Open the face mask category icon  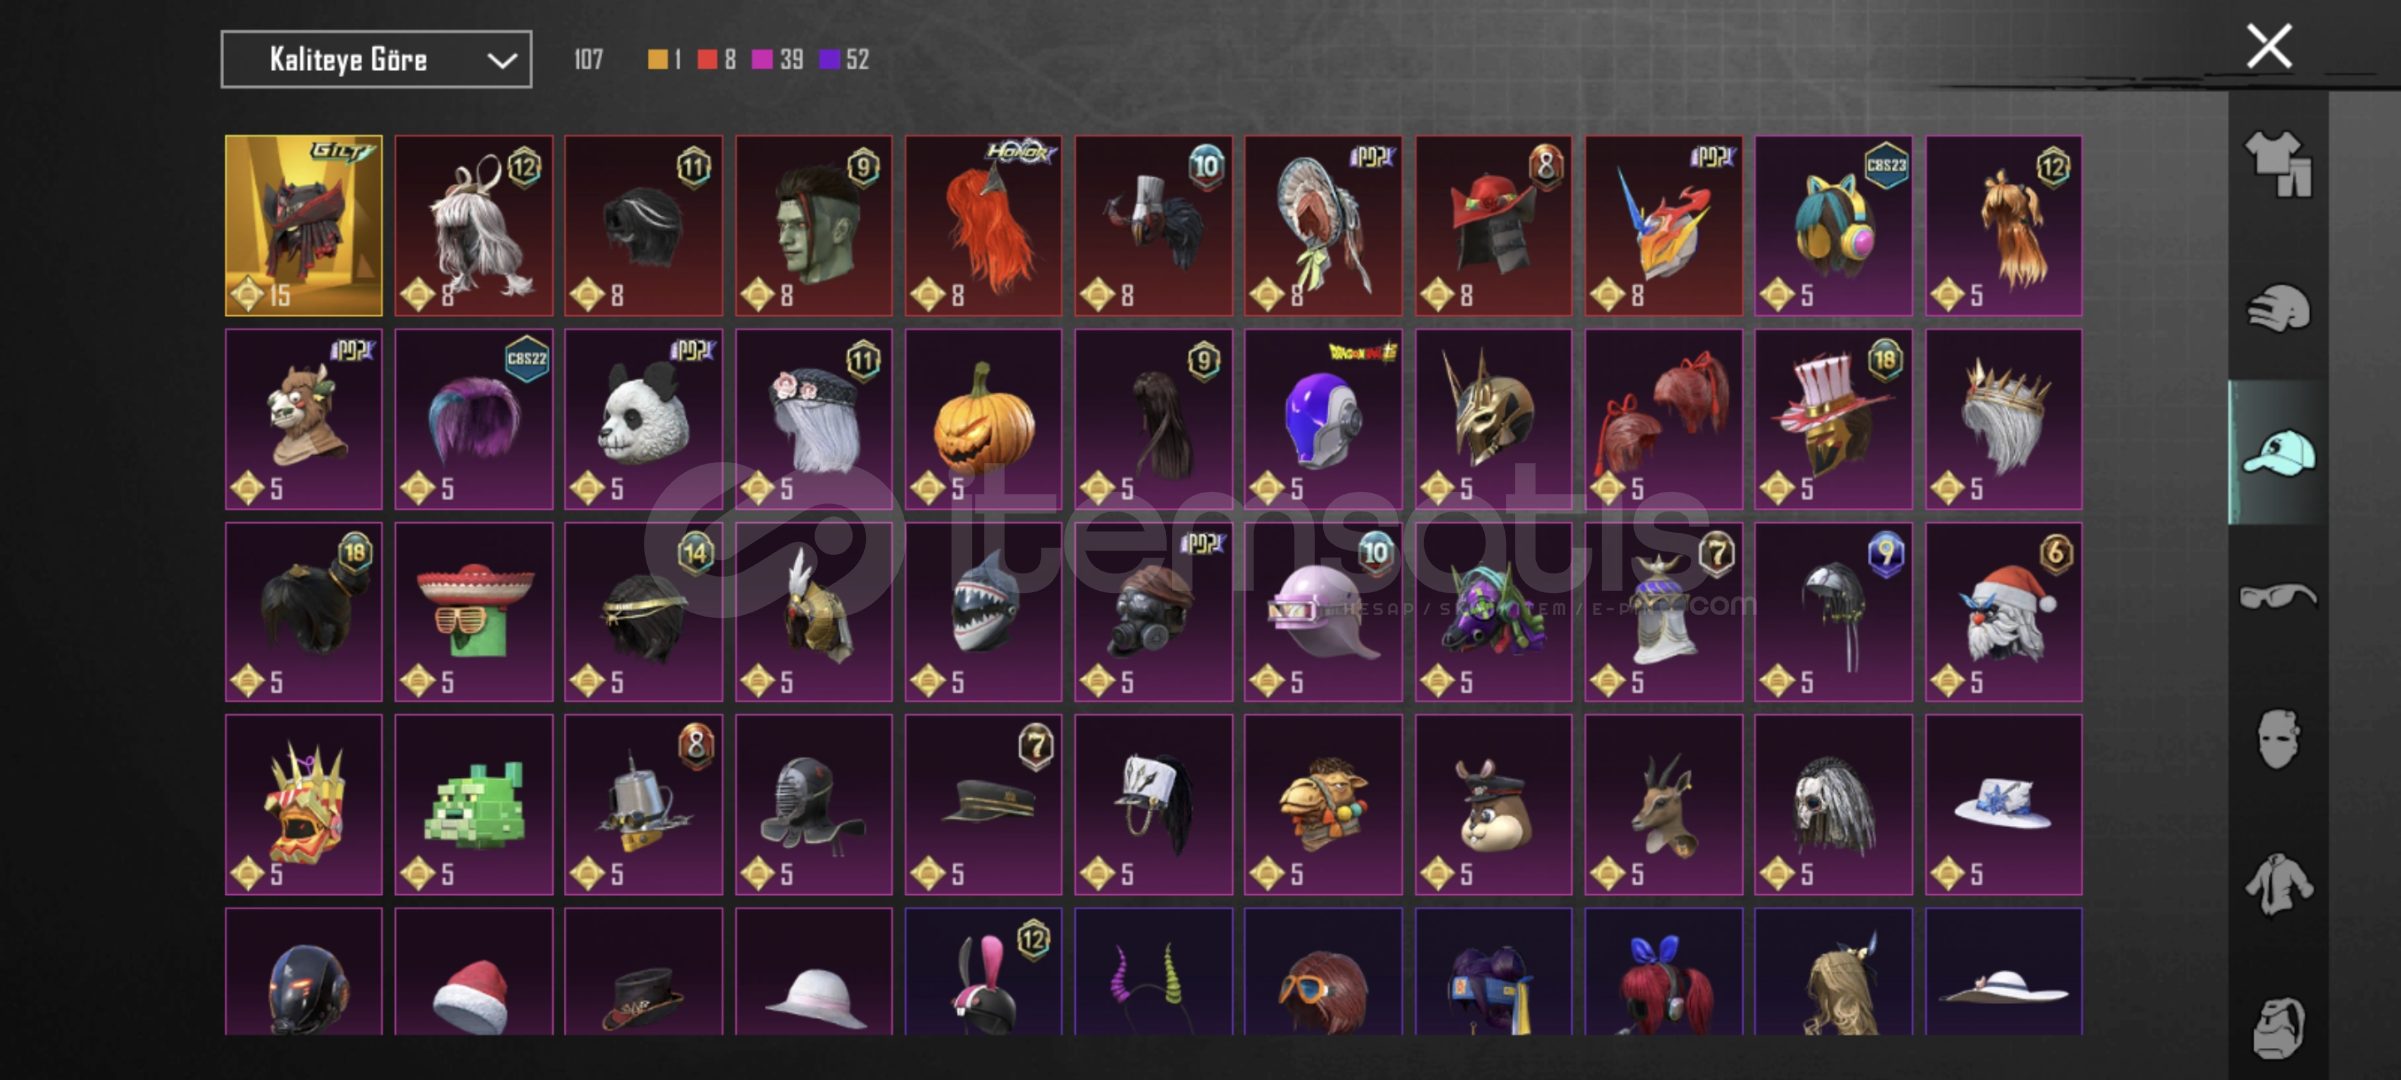2278,739
